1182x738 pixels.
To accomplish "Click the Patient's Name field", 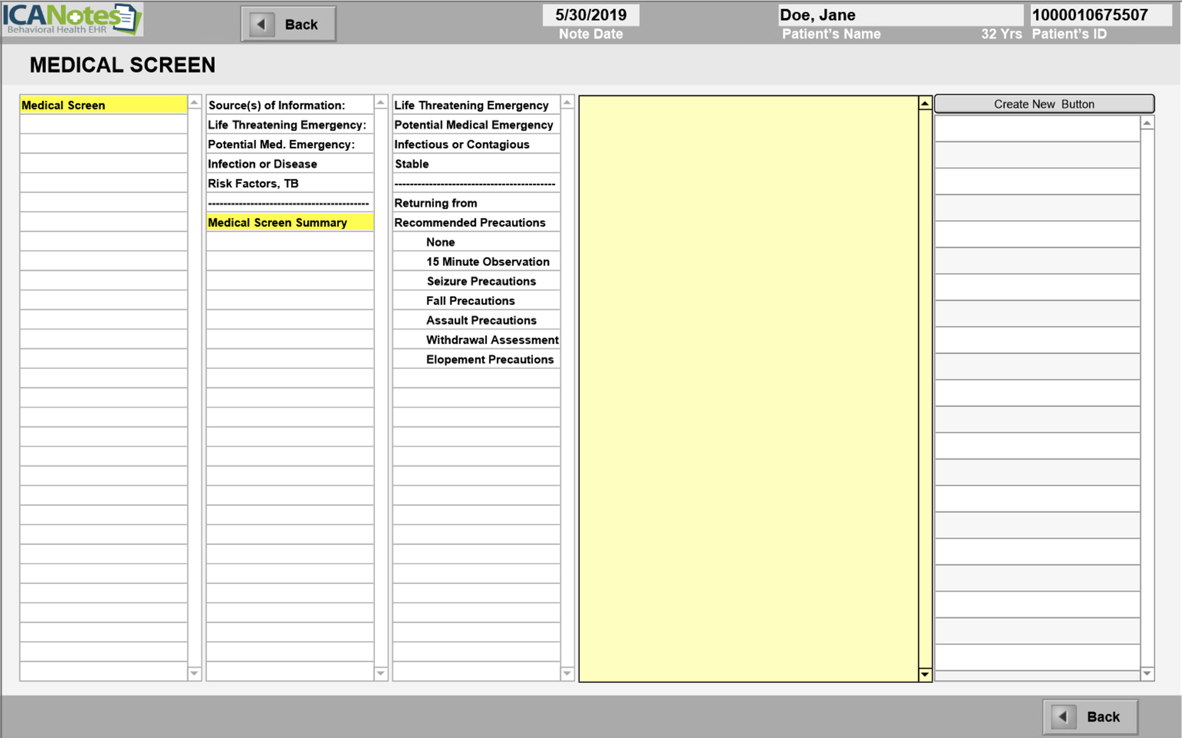I will (x=899, y=15).
